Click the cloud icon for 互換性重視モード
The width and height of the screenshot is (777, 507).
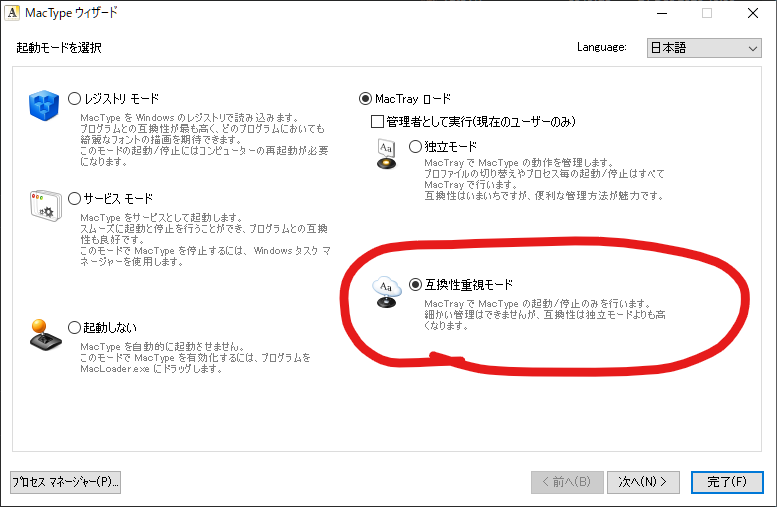point(387,290)
